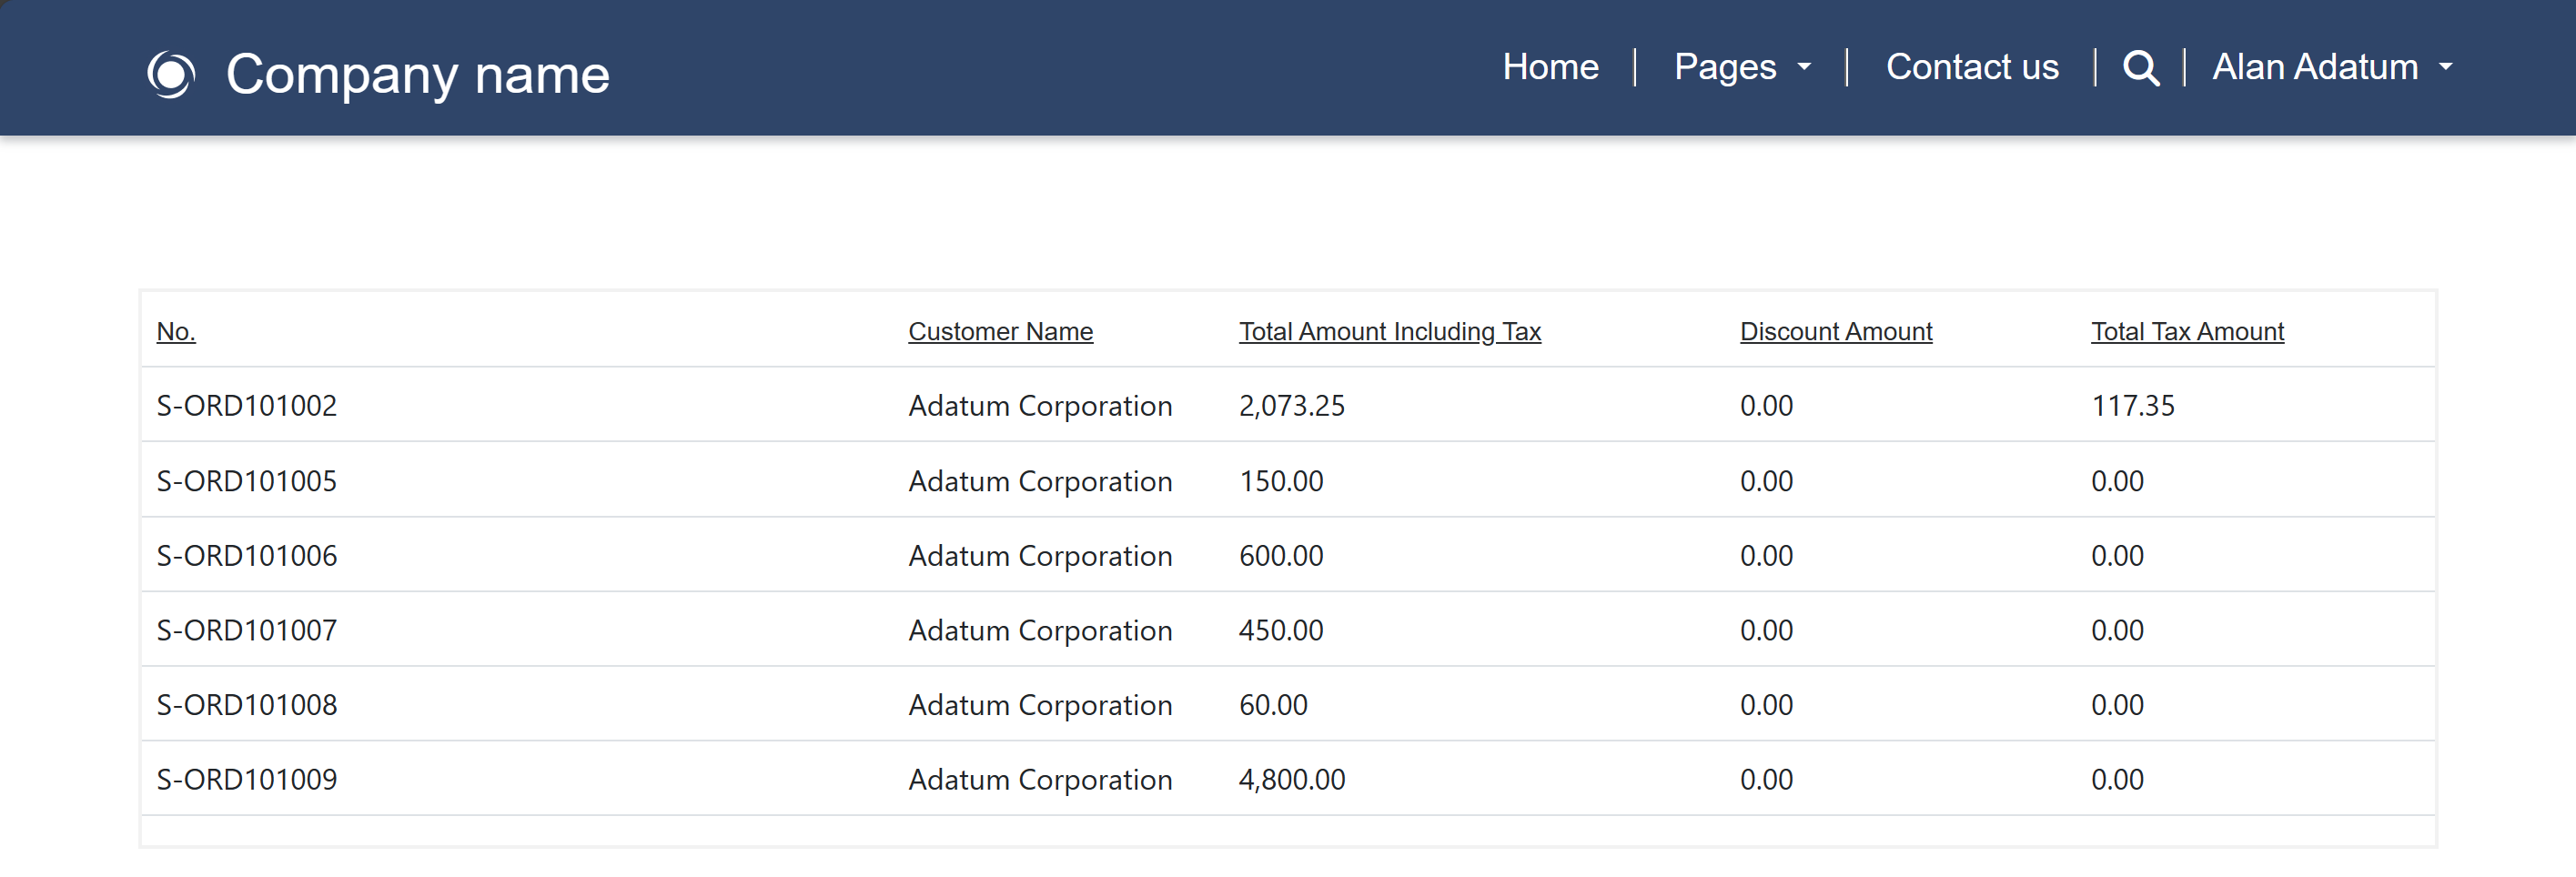Click the search magnifier icon
The height and width of the screenshot is (877, 2576).
coord(2142,68)
